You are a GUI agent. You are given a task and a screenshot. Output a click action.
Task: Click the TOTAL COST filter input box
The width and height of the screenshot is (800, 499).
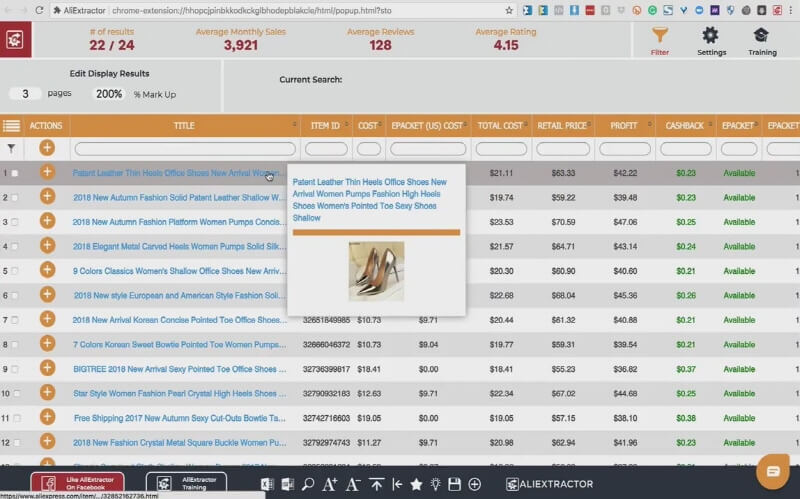tap(501, 149)
